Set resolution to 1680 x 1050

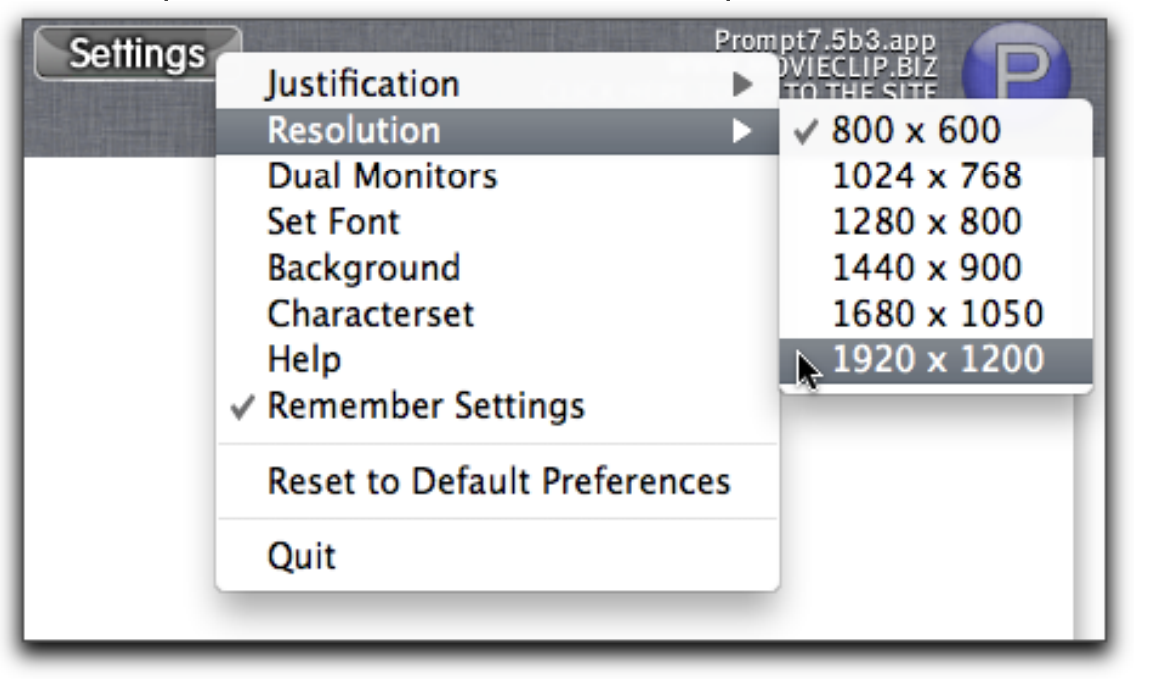point(938,314)
